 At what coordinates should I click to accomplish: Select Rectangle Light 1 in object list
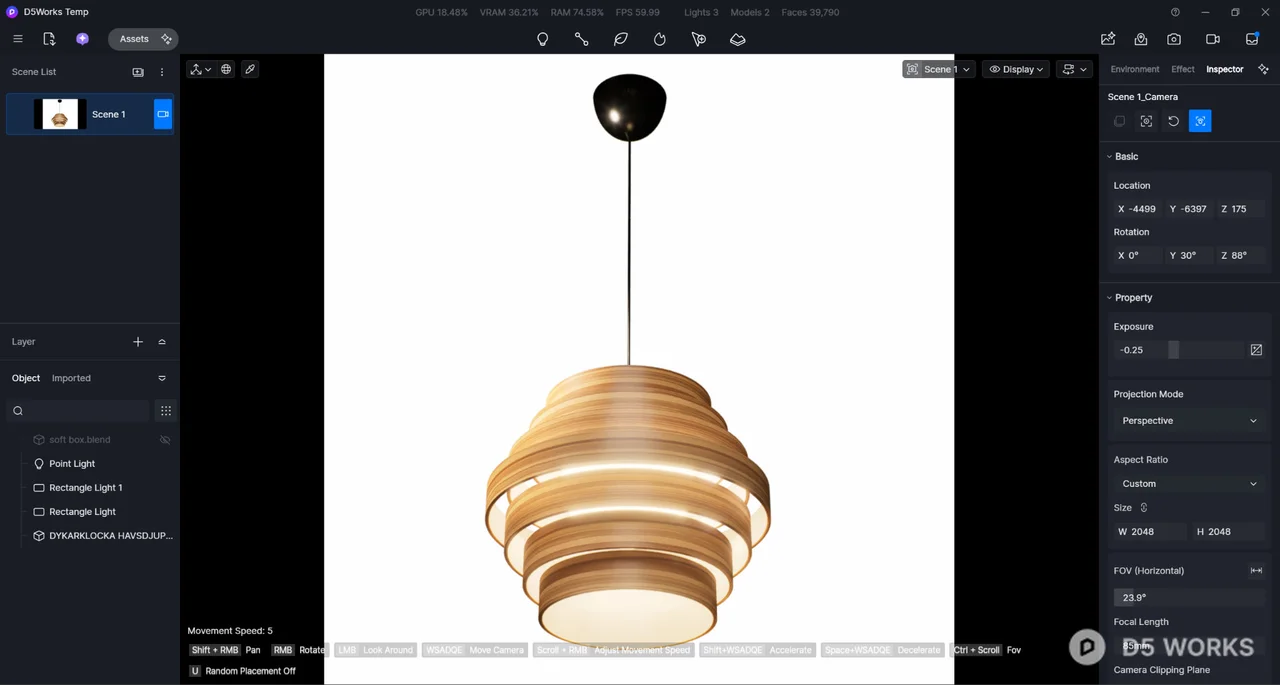86,488
